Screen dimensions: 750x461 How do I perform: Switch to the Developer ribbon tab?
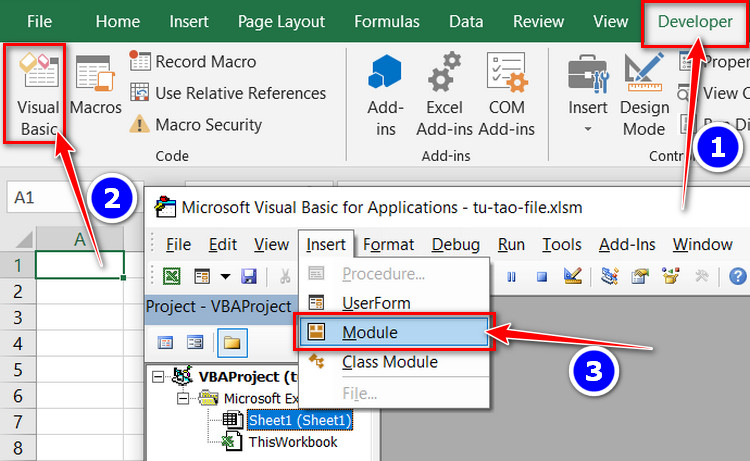(x=695, y=22)
